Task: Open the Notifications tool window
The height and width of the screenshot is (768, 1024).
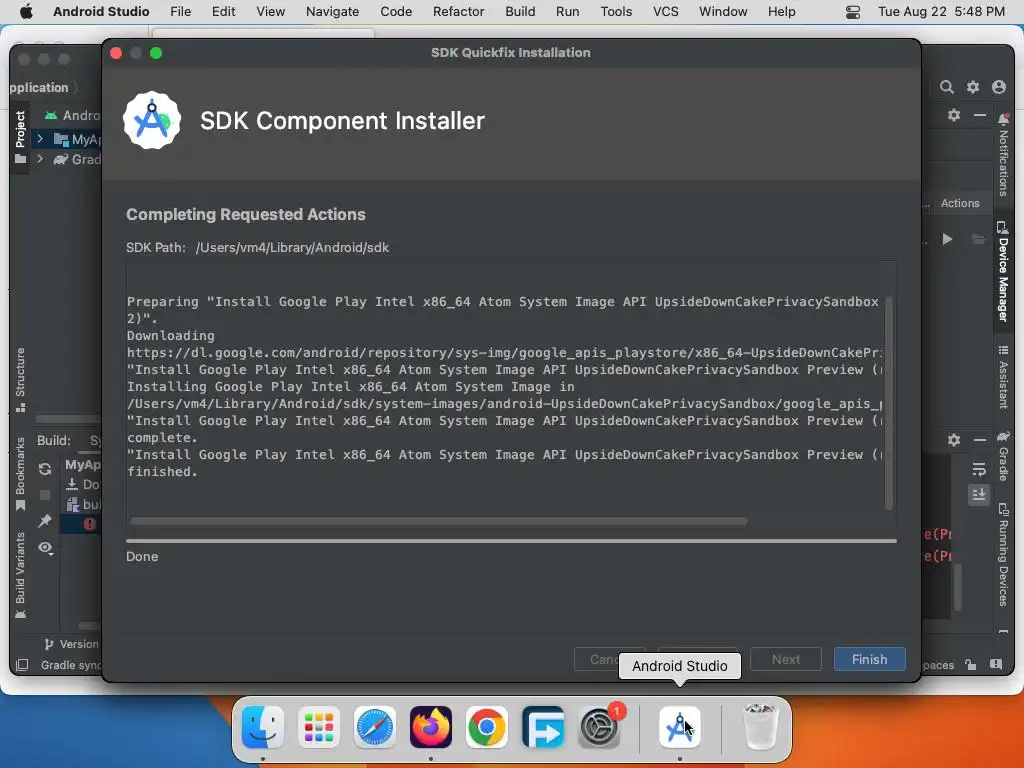Action: coord(1003,155)
